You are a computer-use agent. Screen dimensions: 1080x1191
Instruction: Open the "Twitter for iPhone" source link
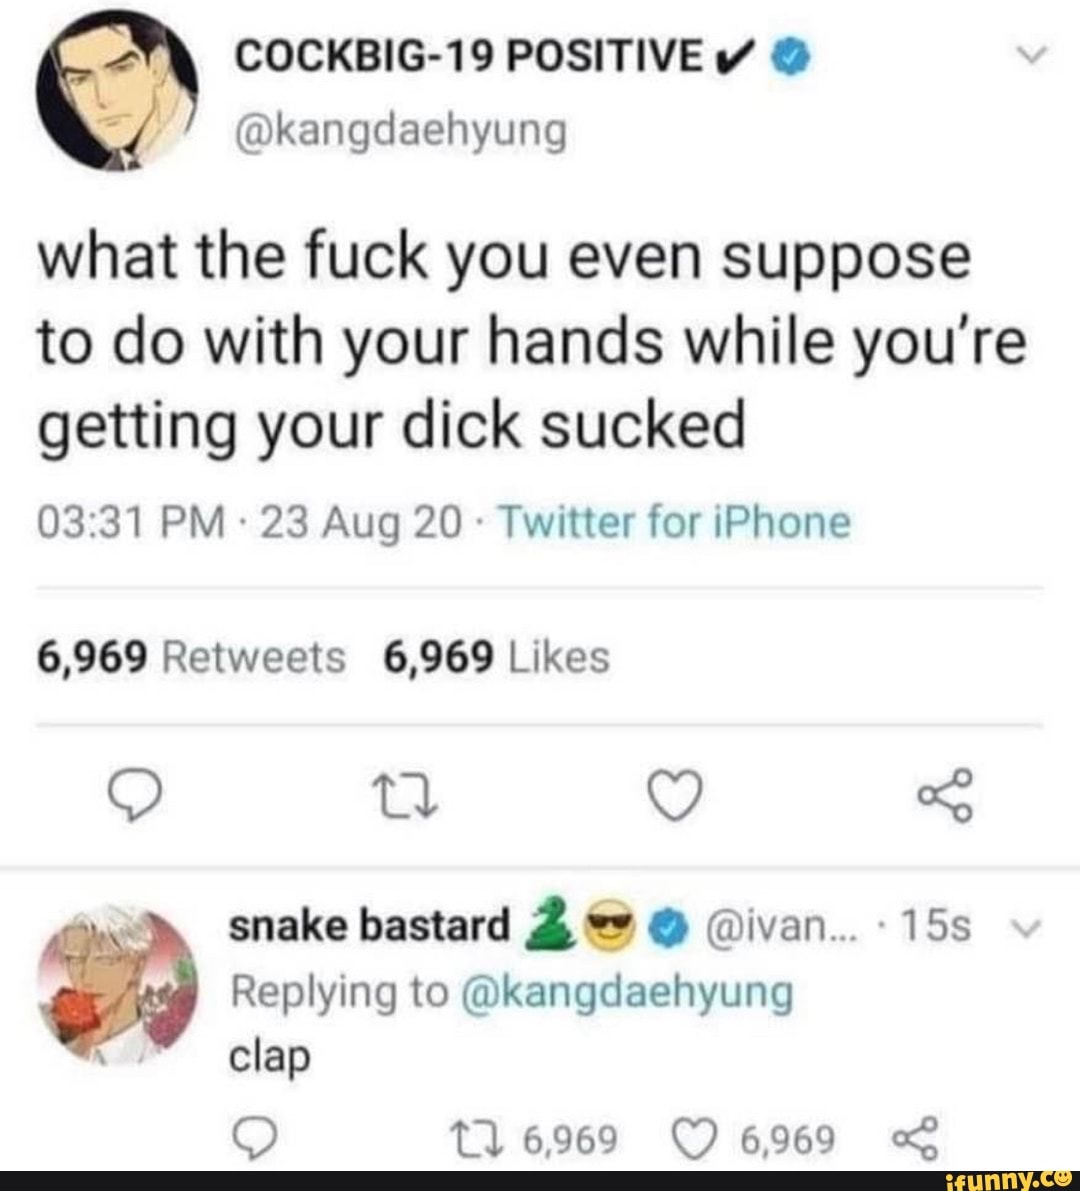click(x=674, y=522)
